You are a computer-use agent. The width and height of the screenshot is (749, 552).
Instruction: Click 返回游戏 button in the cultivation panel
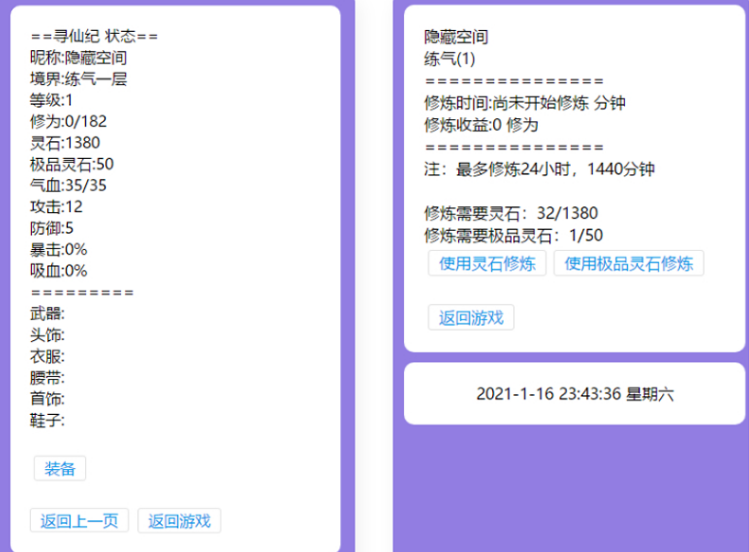coord(471,318)
